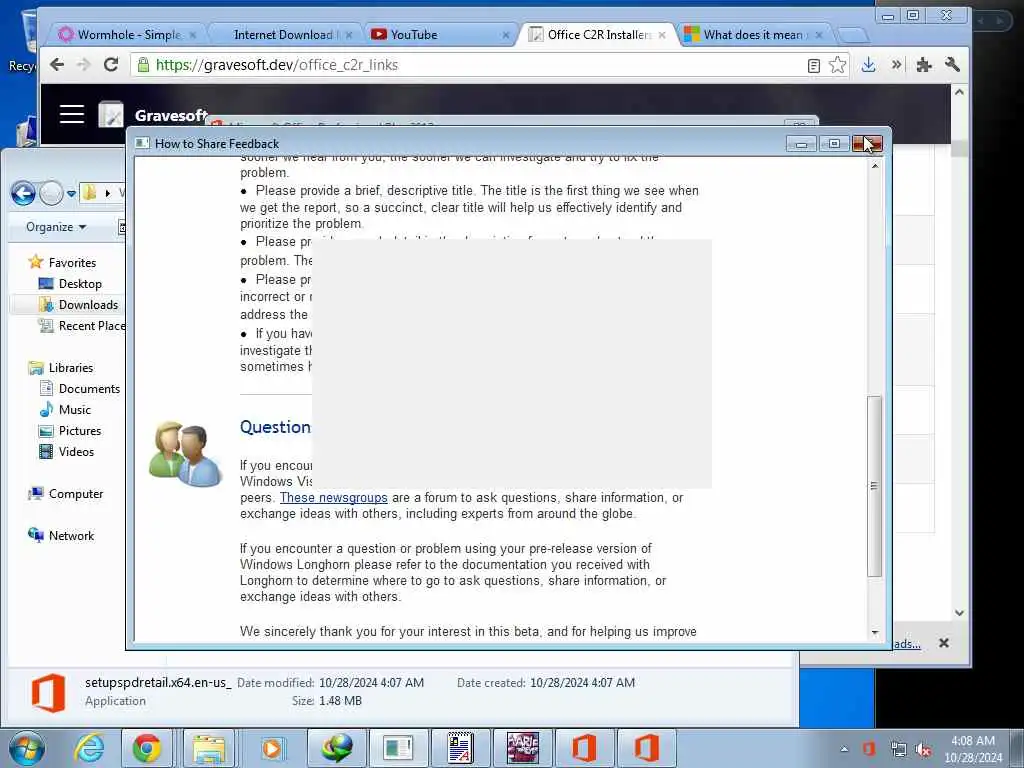The height and width of the screenshot is (768, 1024).
Task: Click the Gravesoft logo icon
Action: [x=111, y=114]
